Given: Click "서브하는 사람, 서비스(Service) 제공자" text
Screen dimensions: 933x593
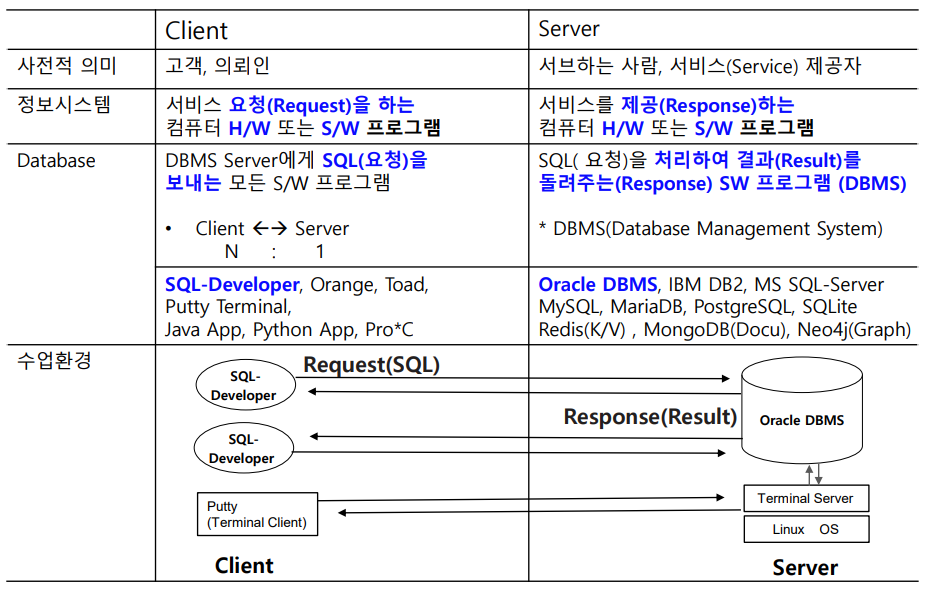Looking at the screenshot, I should [700, 65].
